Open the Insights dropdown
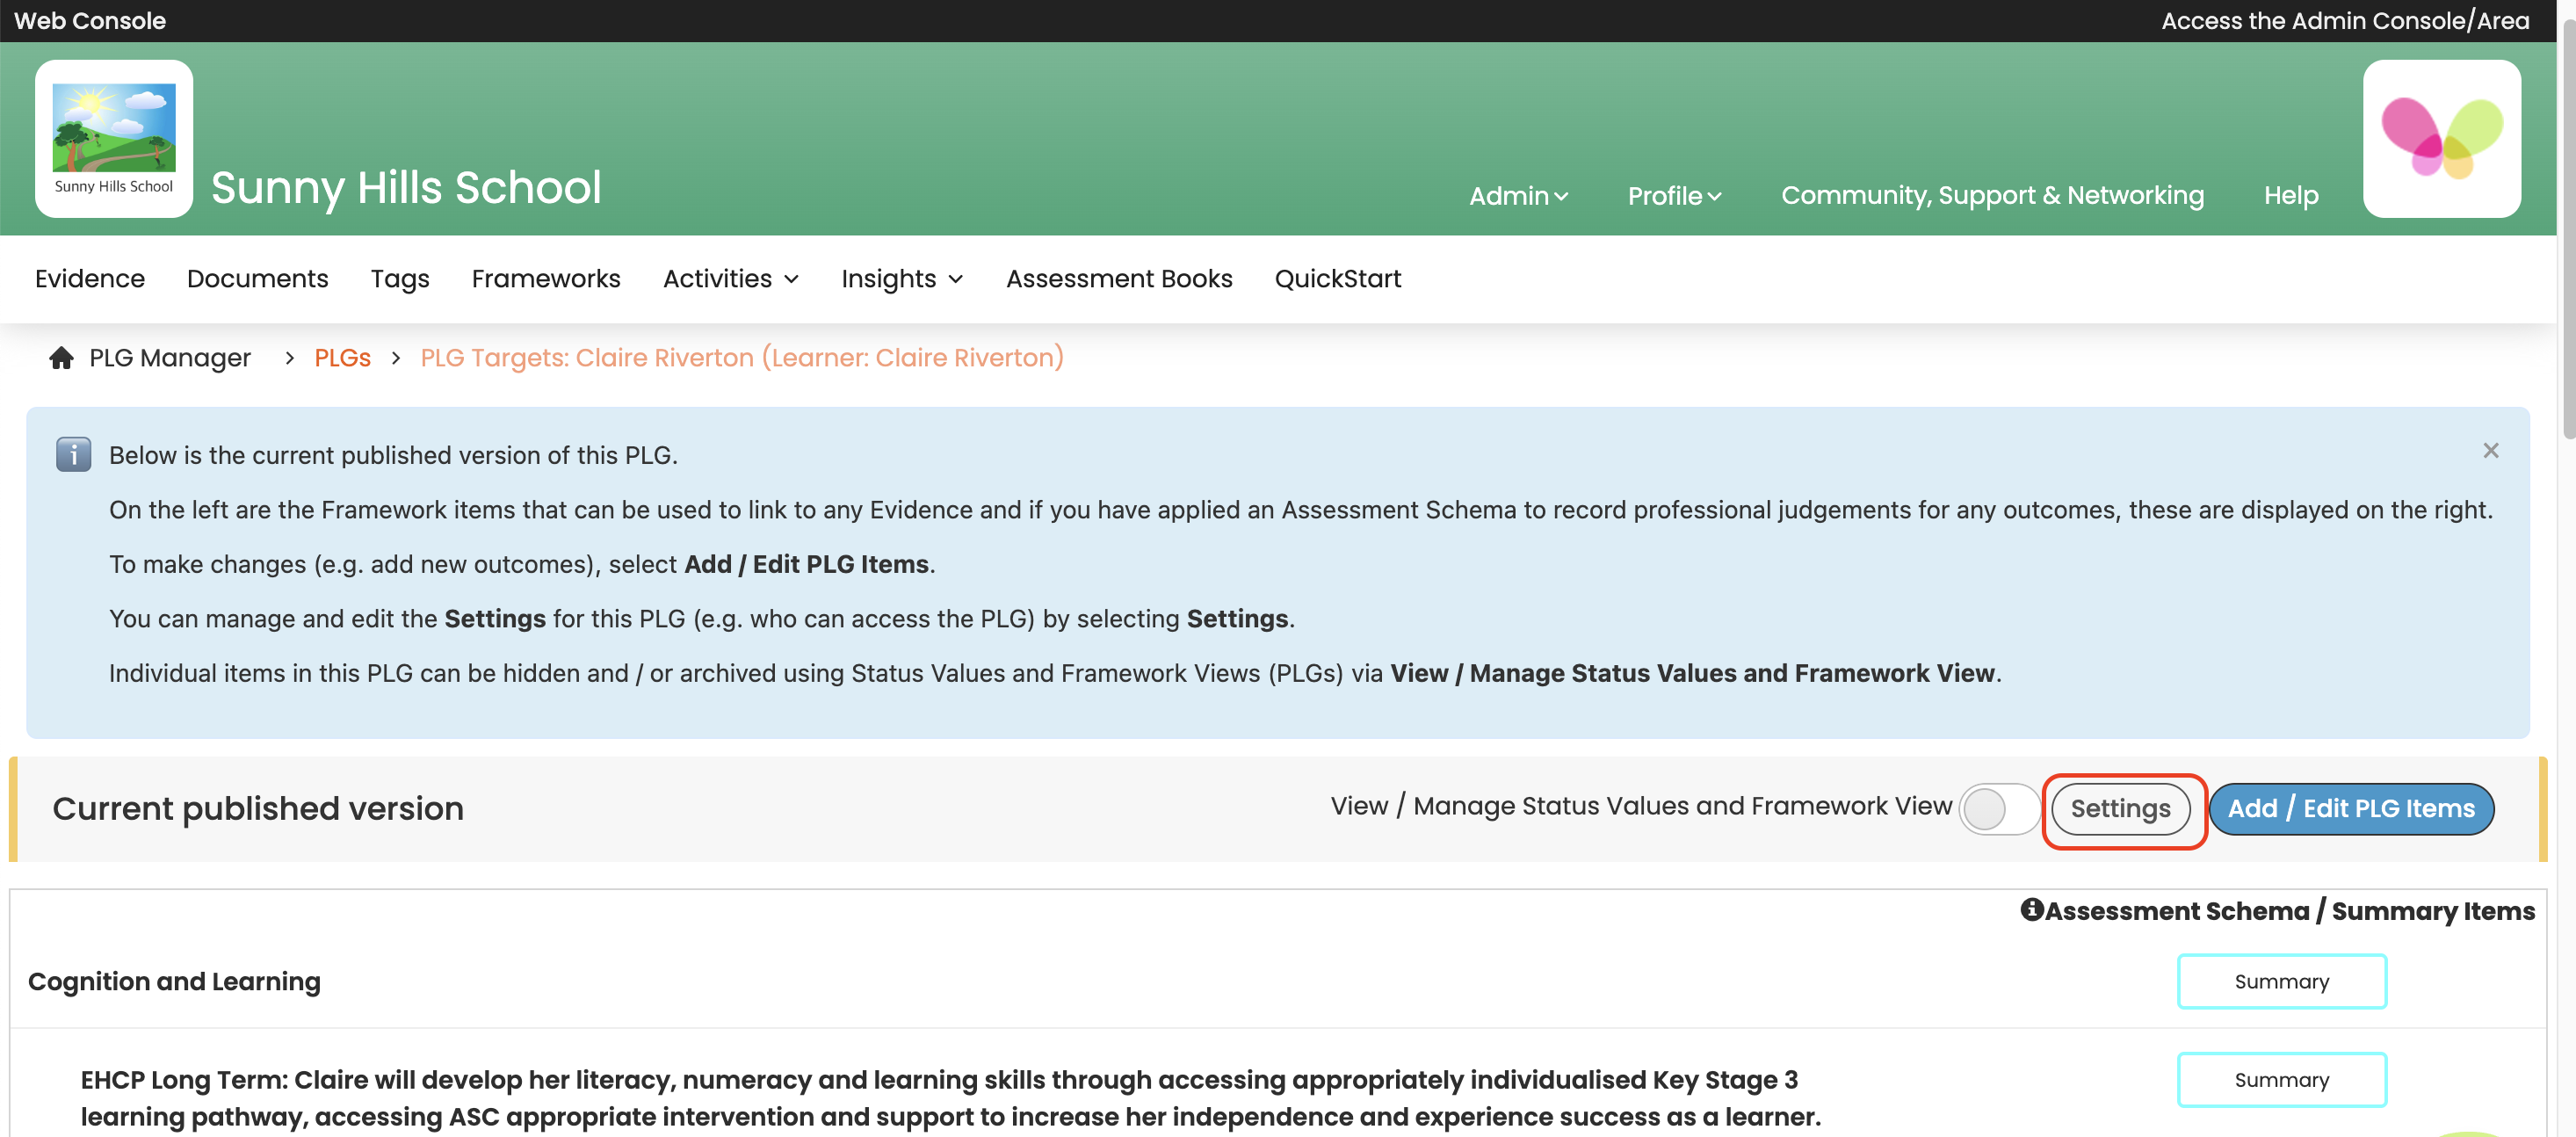 [901, 278]
